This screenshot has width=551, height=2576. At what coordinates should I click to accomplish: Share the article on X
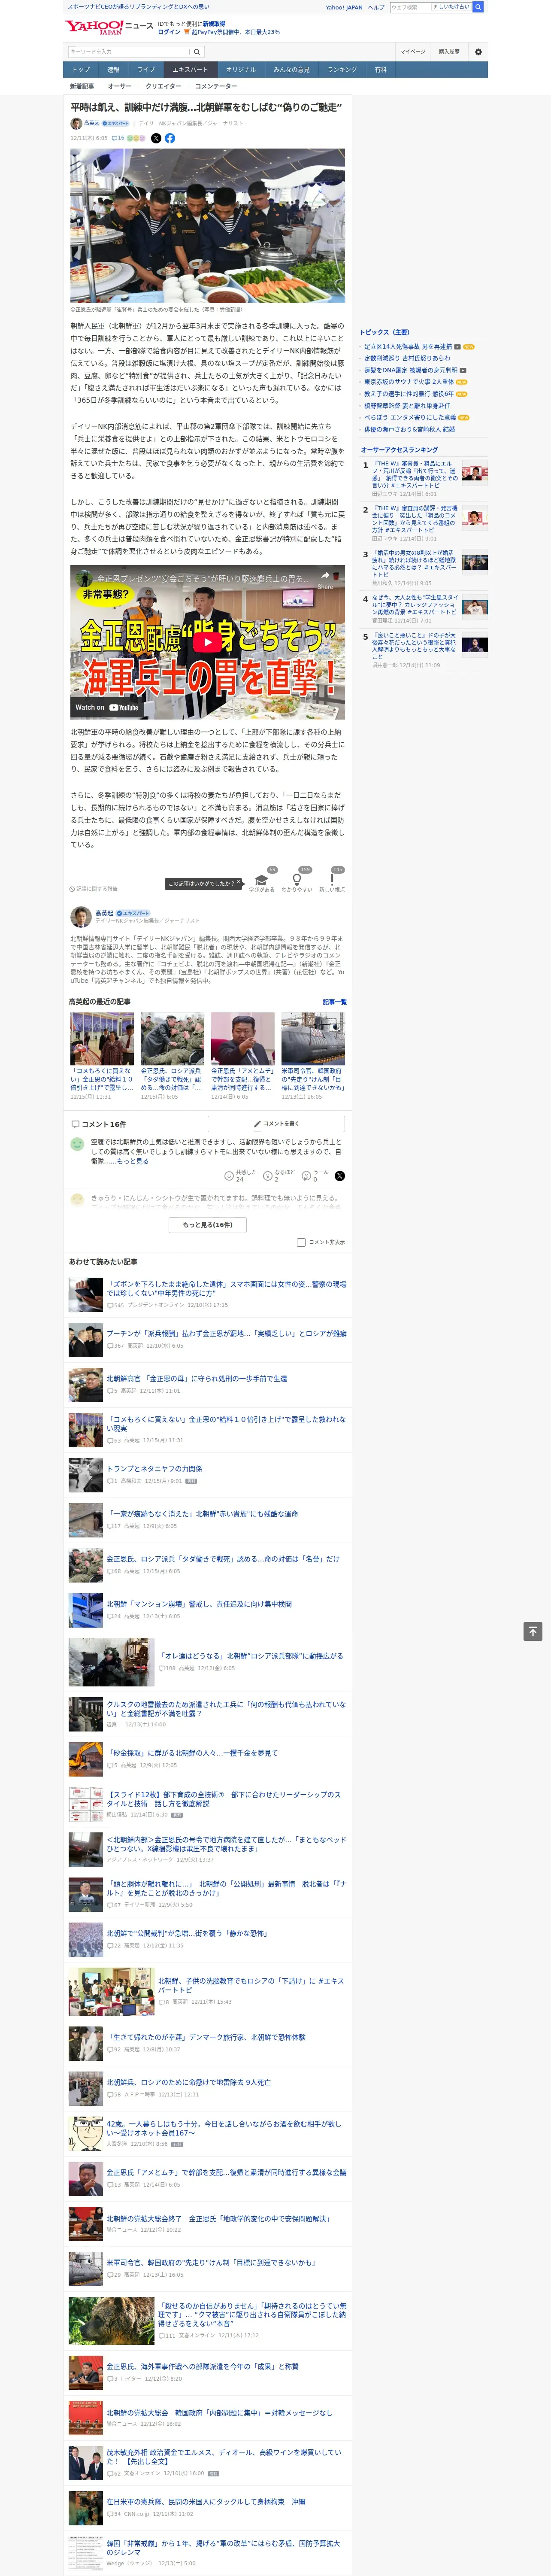156,138
